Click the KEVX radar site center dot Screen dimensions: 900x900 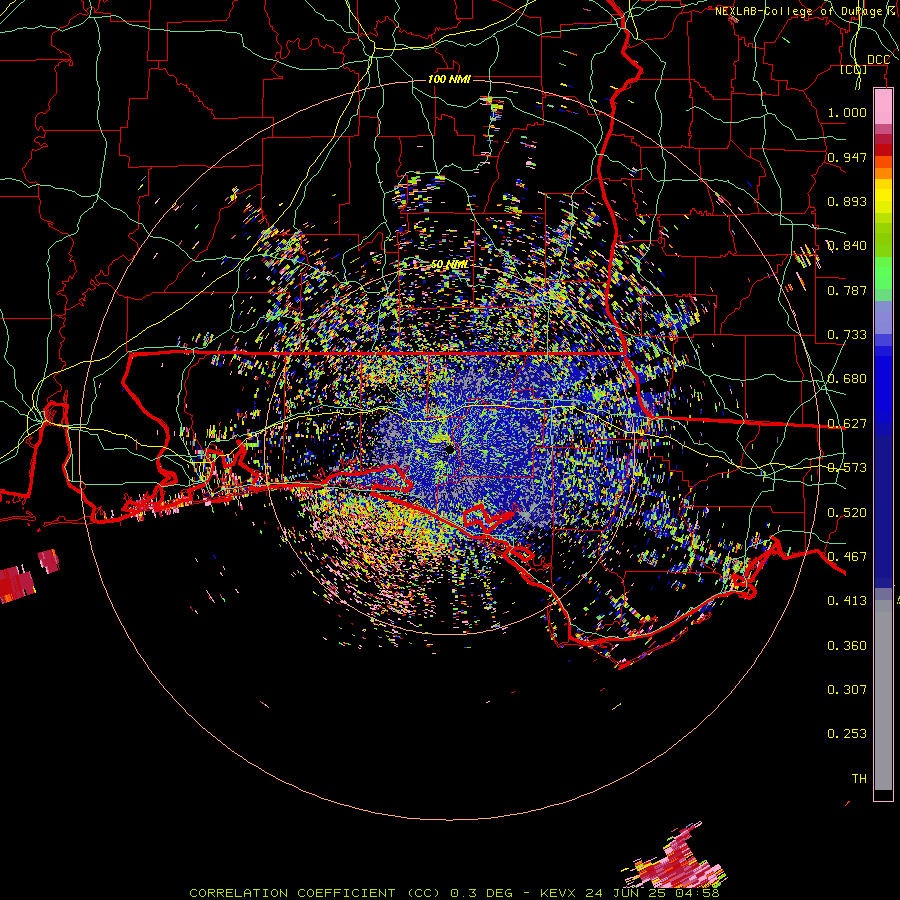click(x=450, y=449)
